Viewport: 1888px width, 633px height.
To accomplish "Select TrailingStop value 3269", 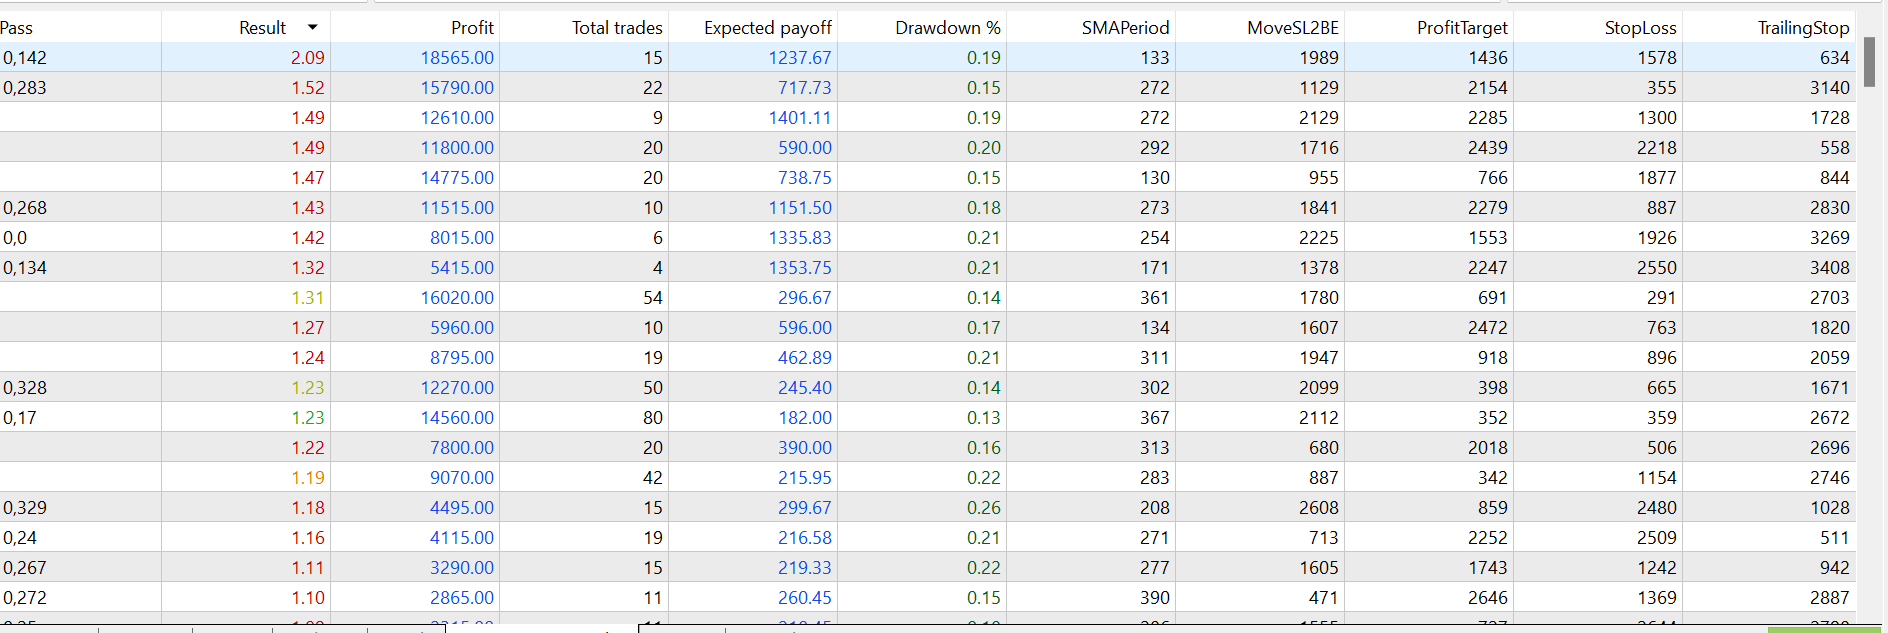I will (x=1829, y=238).
